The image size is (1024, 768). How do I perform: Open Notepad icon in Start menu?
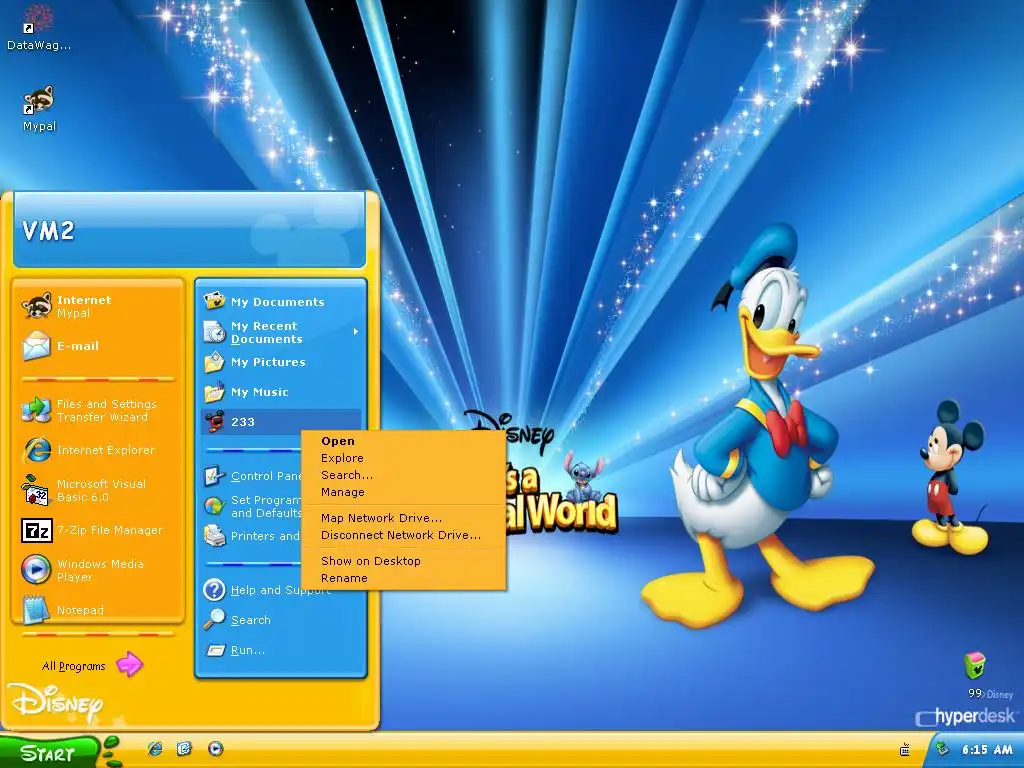tap(36, 609)
